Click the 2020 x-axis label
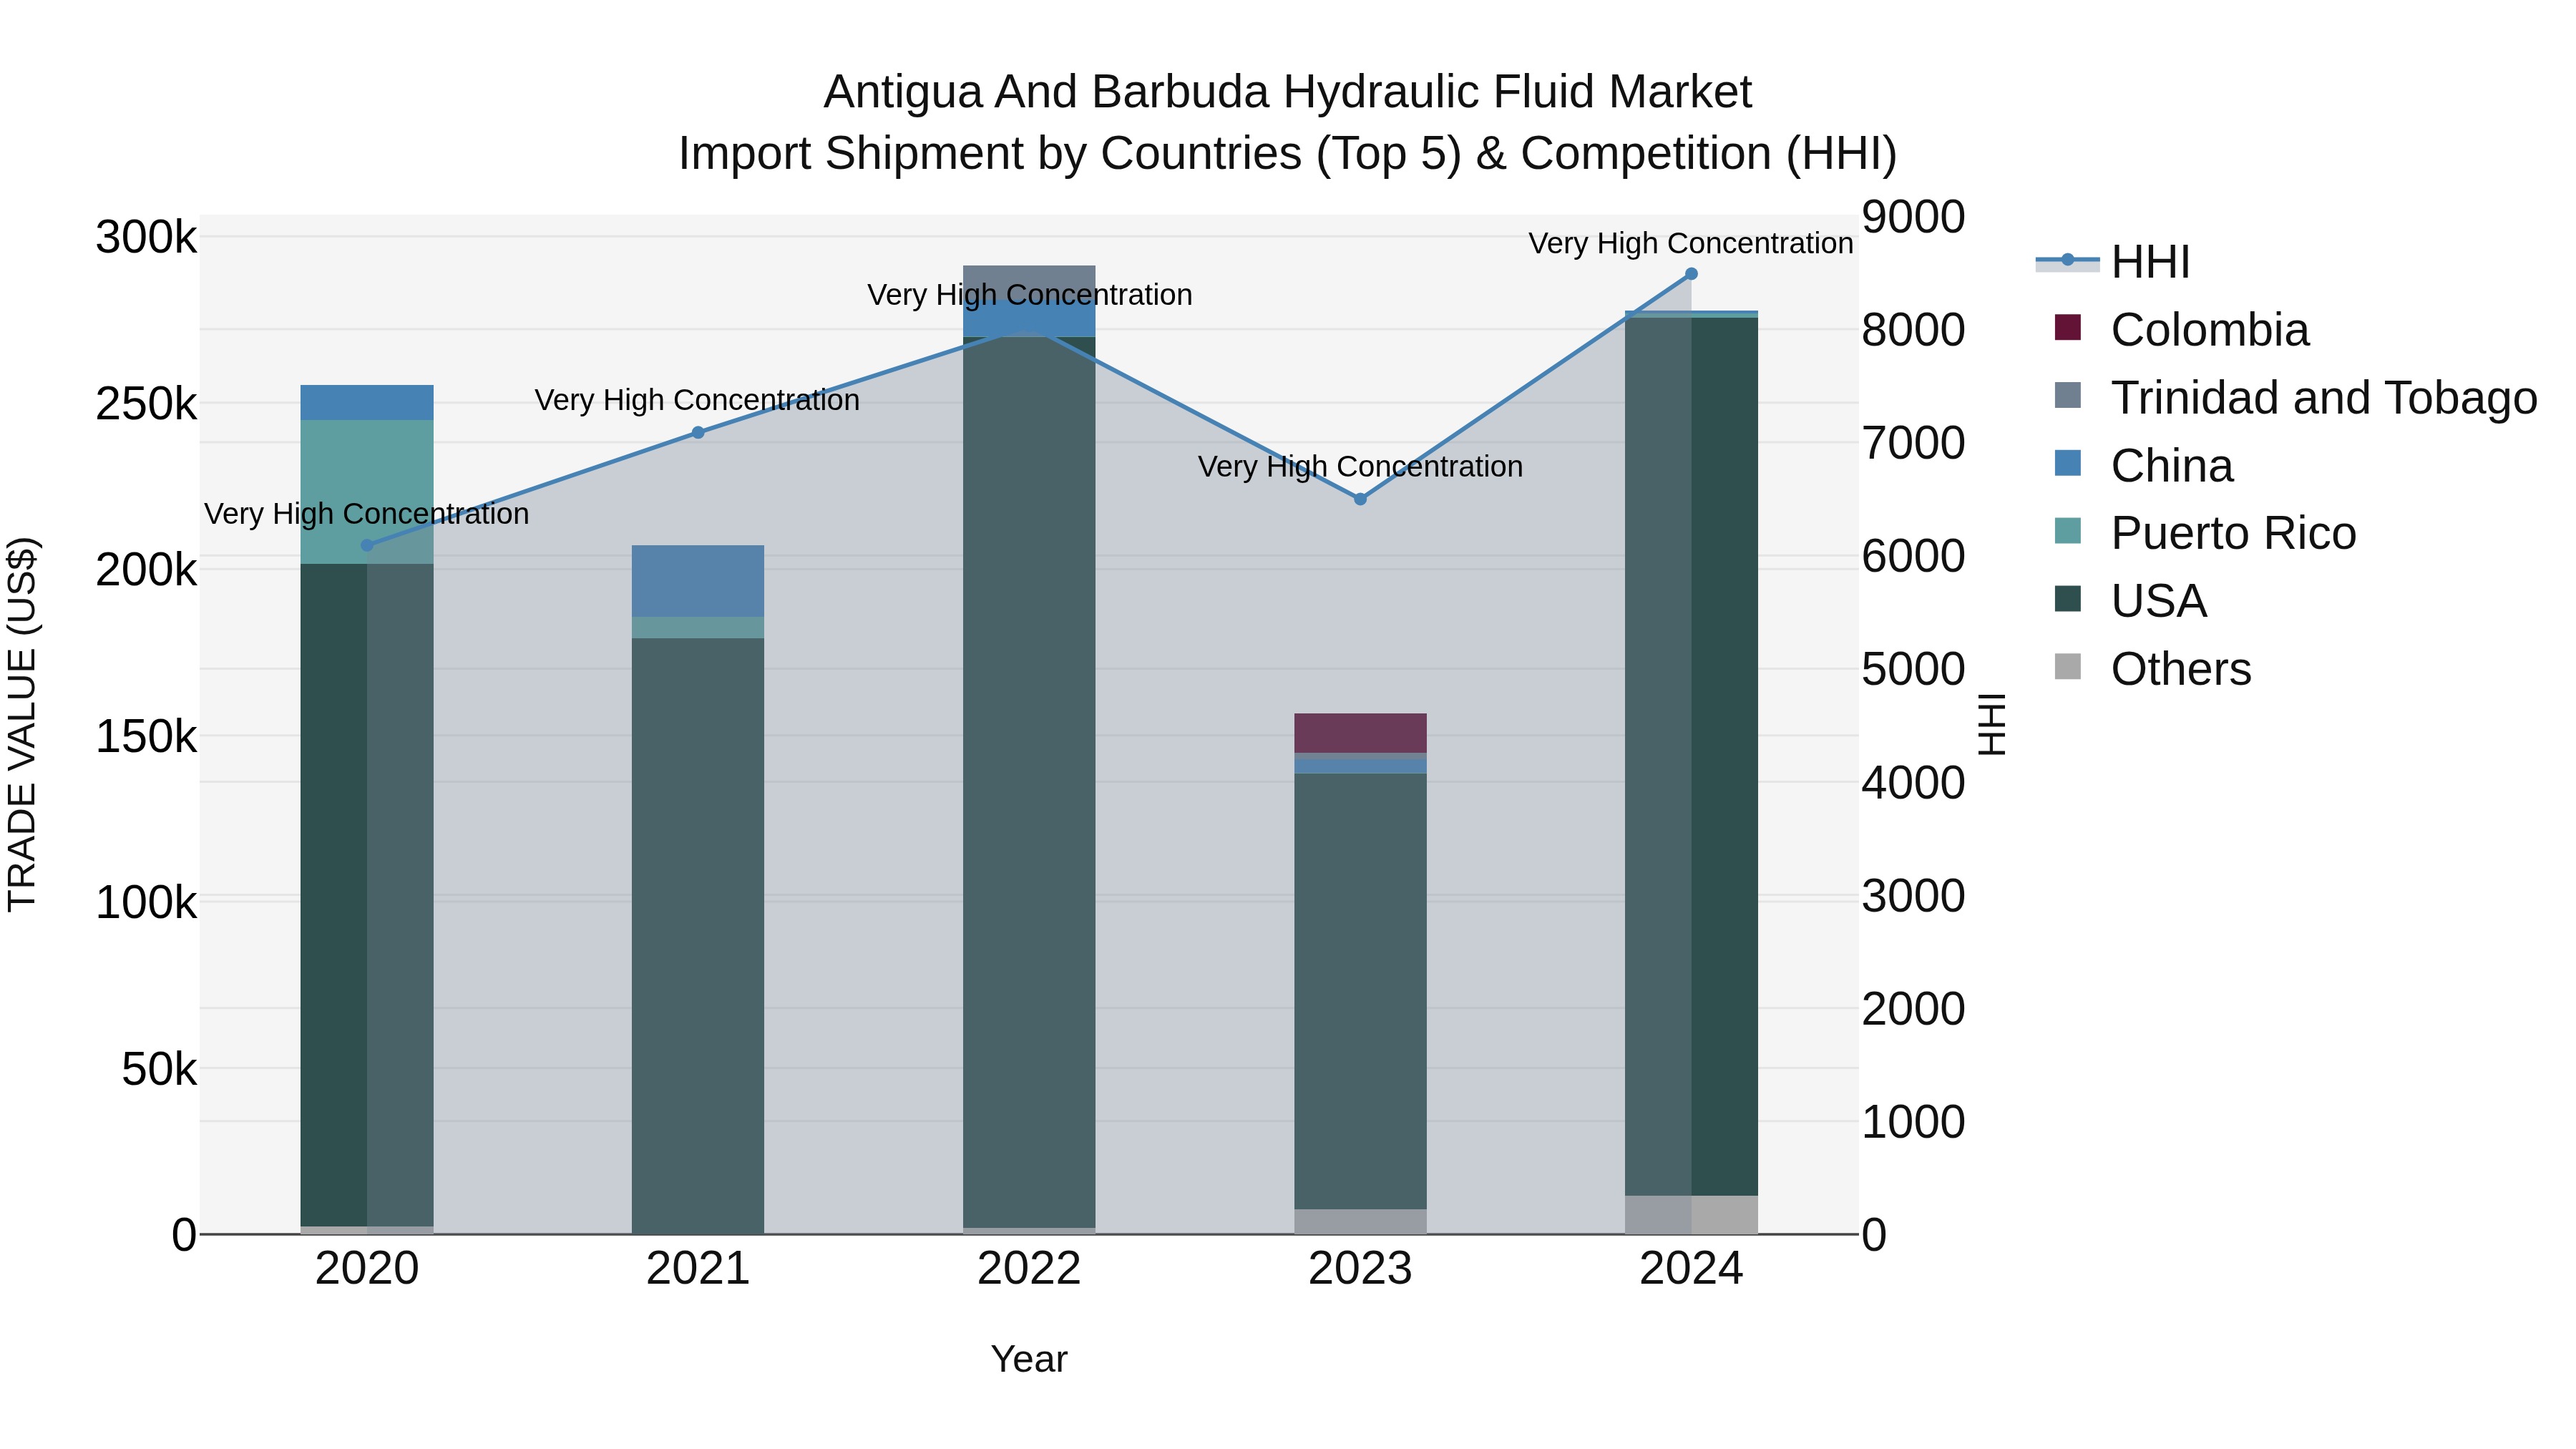 (367, 1269)
